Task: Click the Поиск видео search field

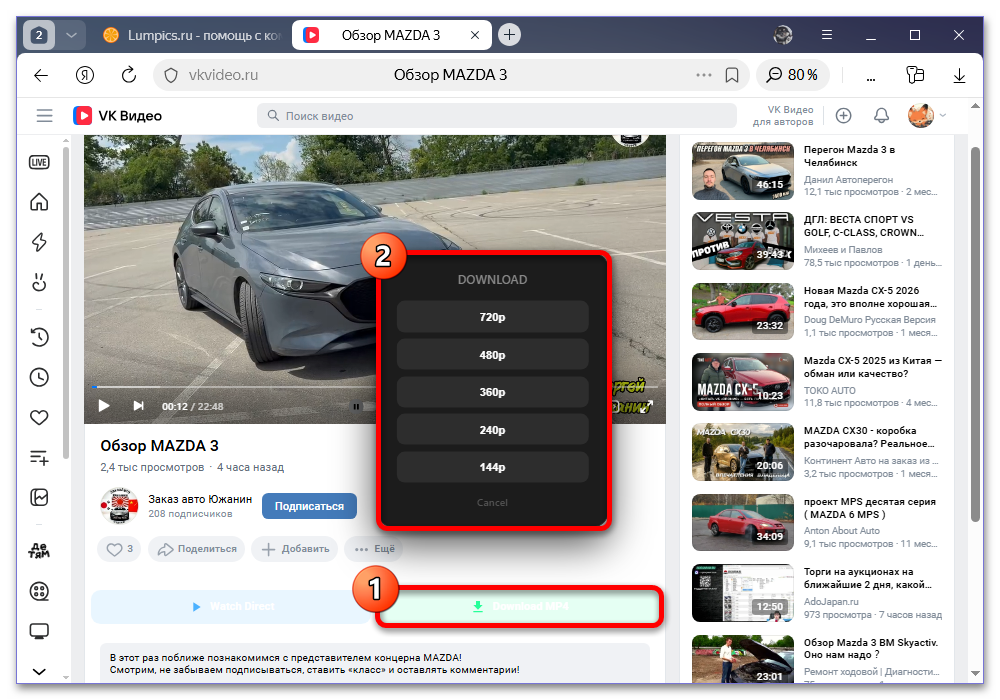Action: click(x=497, y=115)
